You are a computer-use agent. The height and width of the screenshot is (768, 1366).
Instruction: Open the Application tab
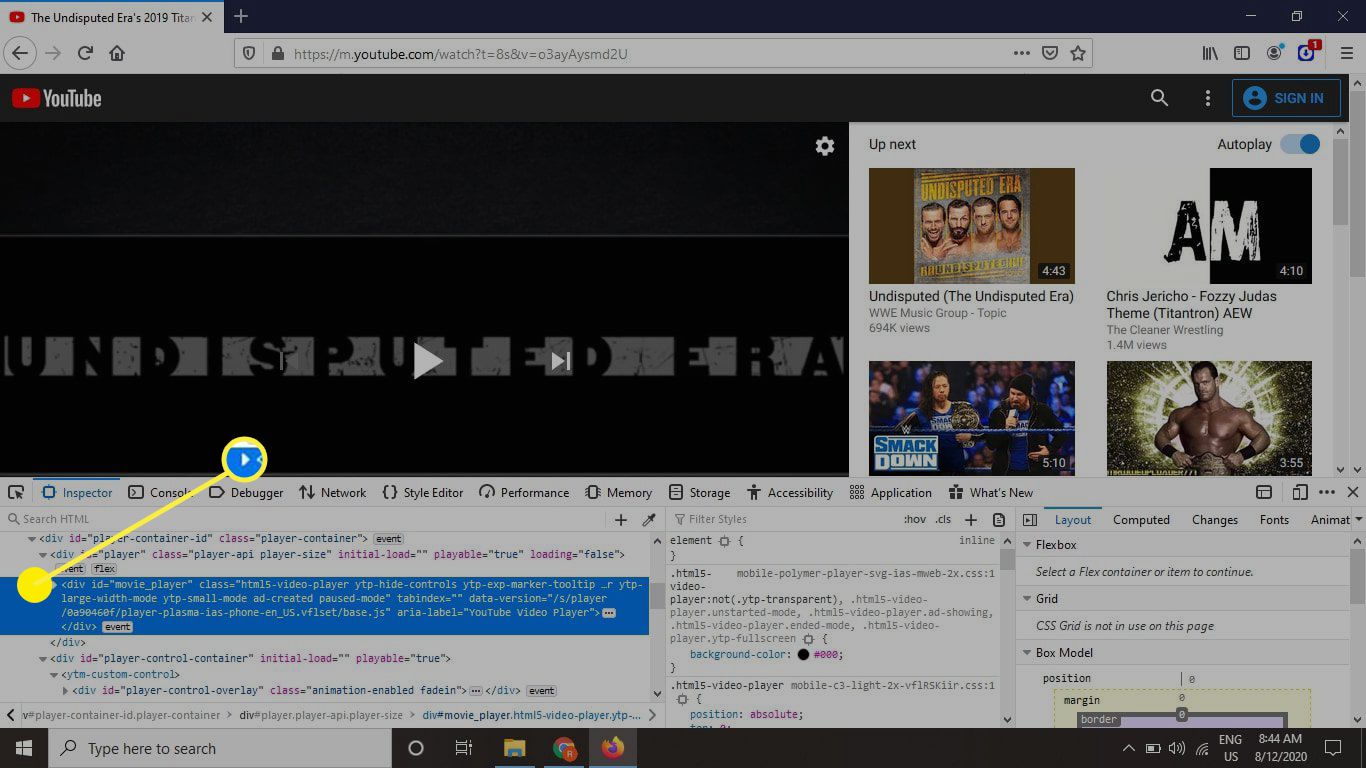point(890,492)
